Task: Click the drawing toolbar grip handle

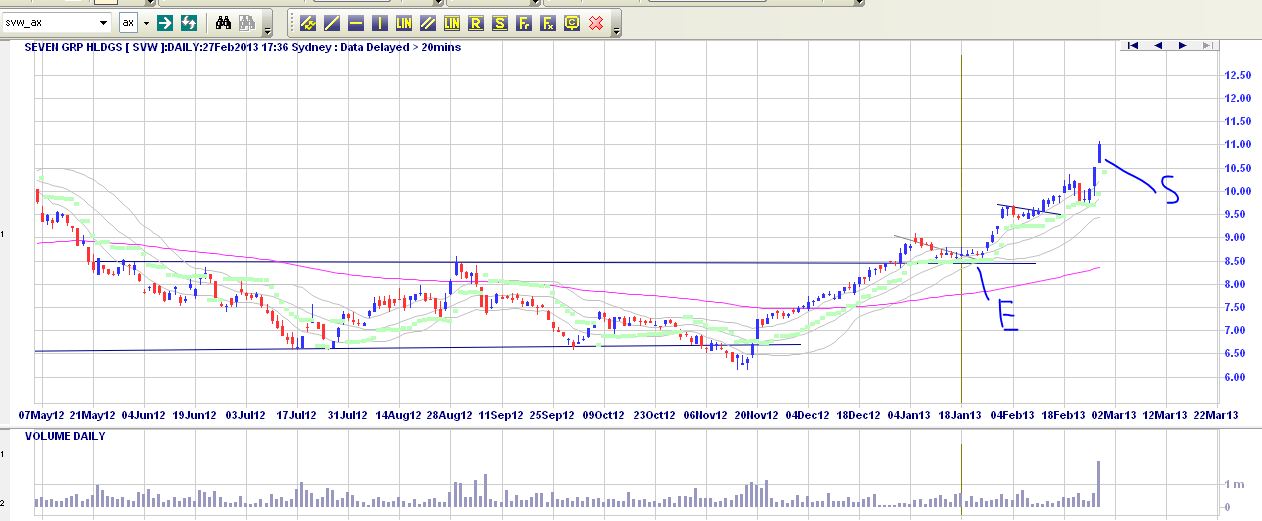Action: 291,22
